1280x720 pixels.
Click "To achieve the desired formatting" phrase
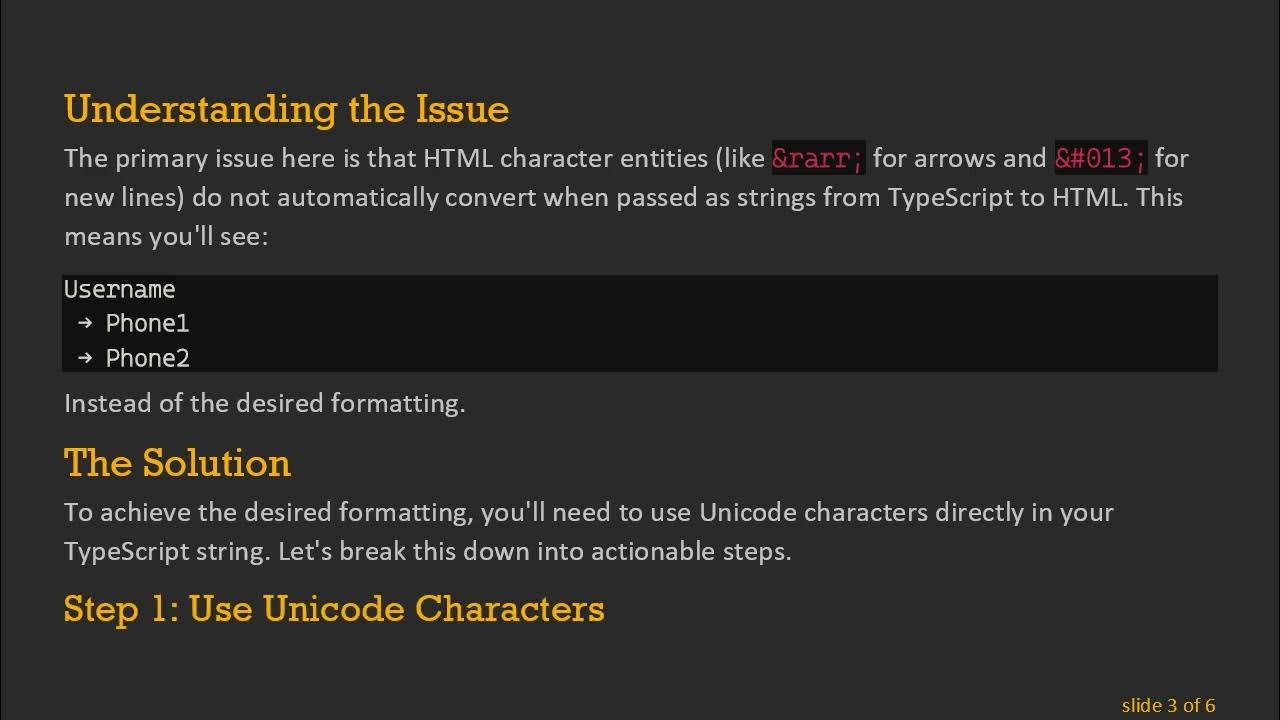pyautogui.click(x=268, y=512)
